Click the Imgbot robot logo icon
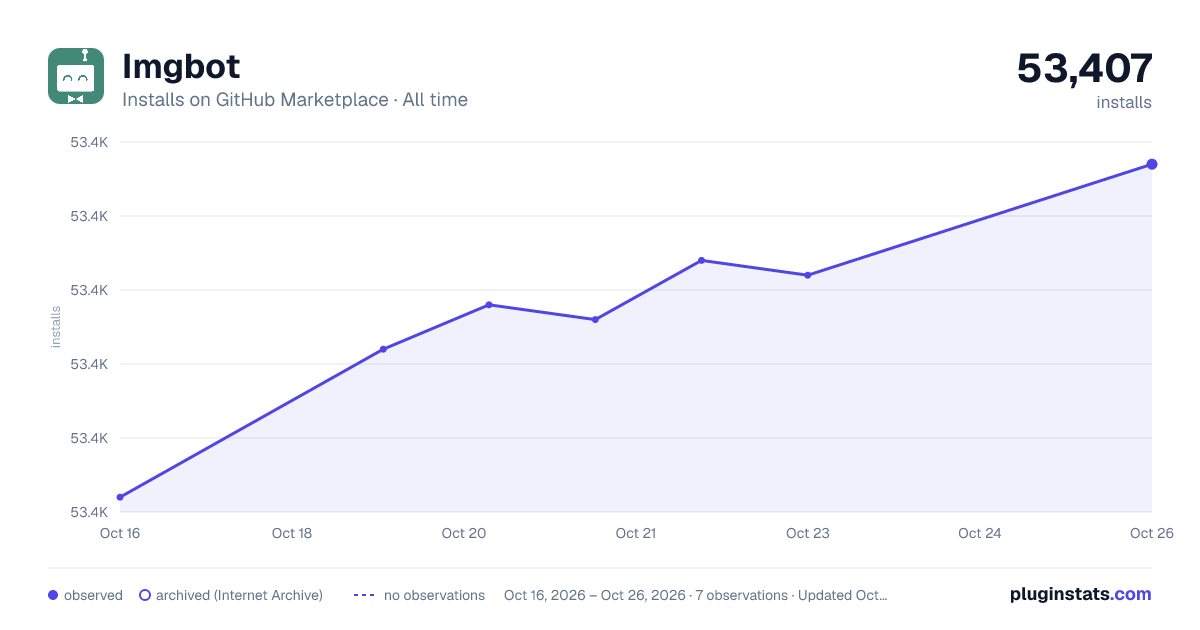1200x630 pixels. (x=76, y=76)
